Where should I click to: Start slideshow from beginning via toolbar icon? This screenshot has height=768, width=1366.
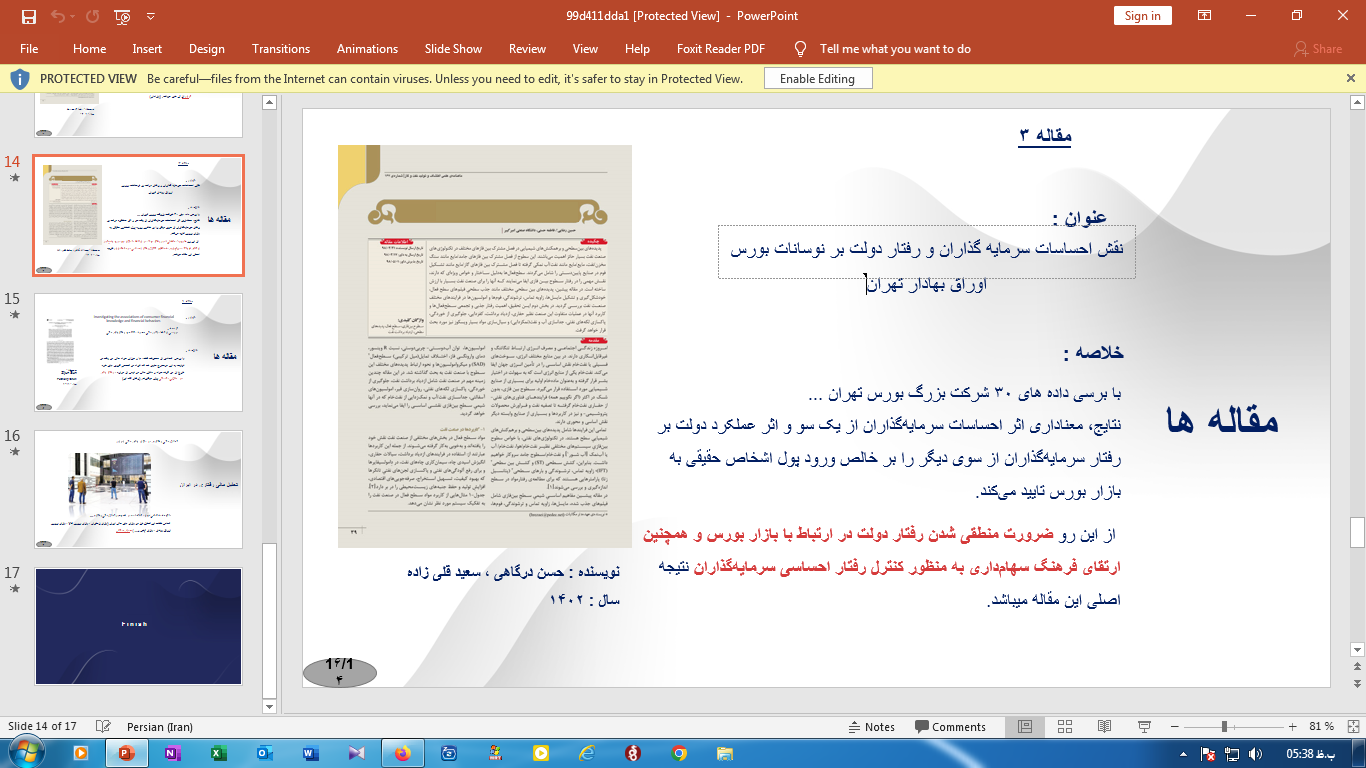[122, 16]
